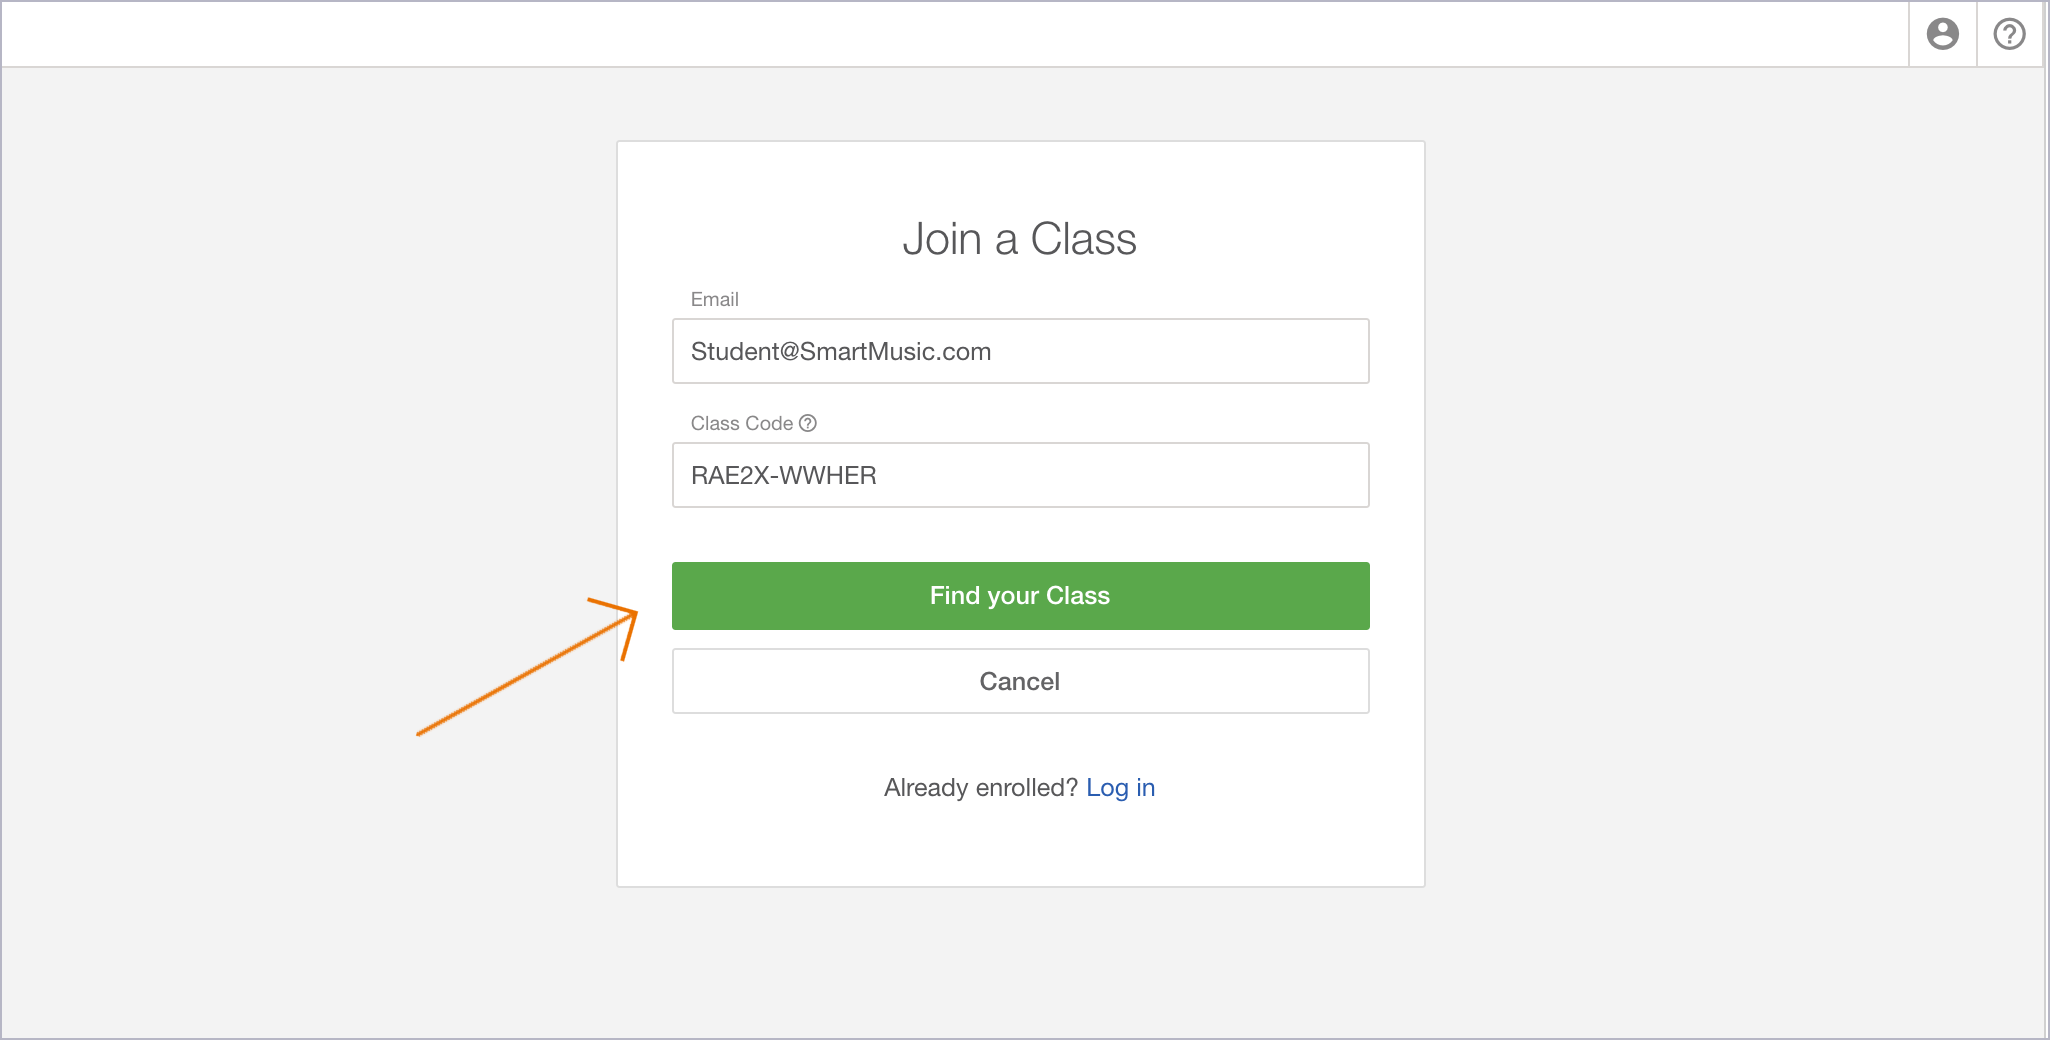Viewport: 2050px width, 1040px height.
Task: Submit the form with Find your Class
Action: [x=1020, y=596]
